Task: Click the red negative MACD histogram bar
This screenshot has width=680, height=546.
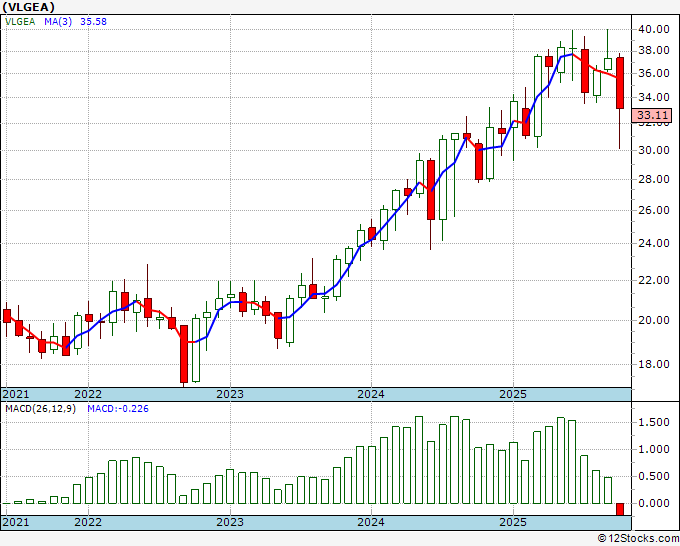Action: click(x=620, y=510)
